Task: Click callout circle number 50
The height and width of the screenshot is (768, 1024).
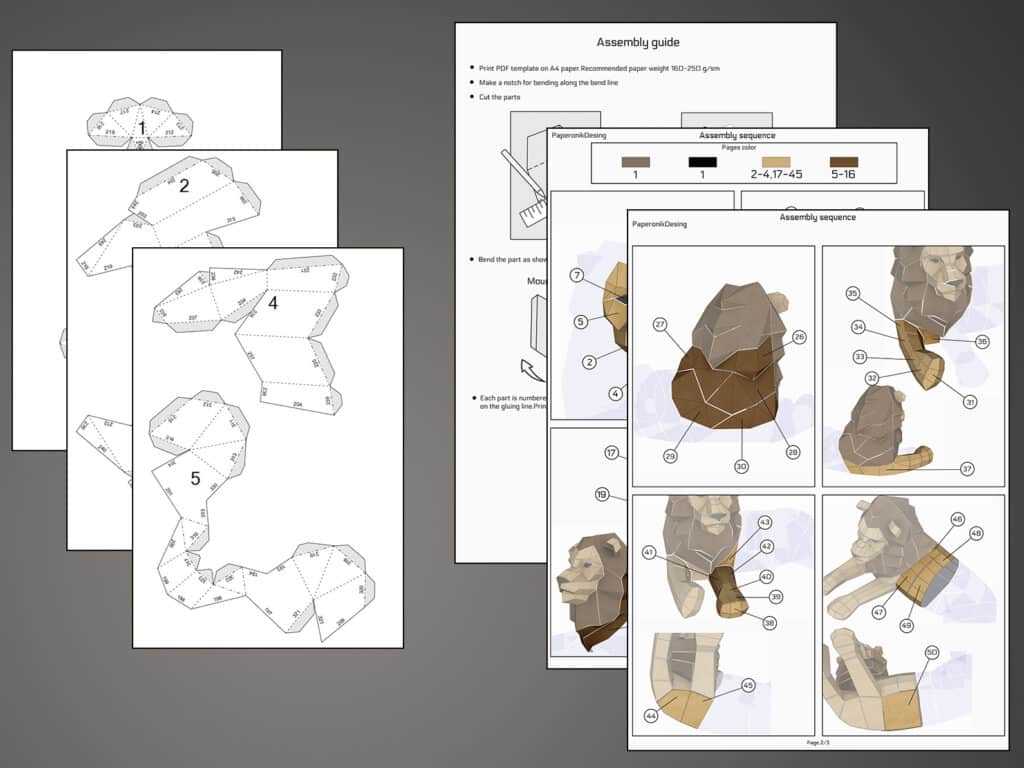Action: click(931, 653)
